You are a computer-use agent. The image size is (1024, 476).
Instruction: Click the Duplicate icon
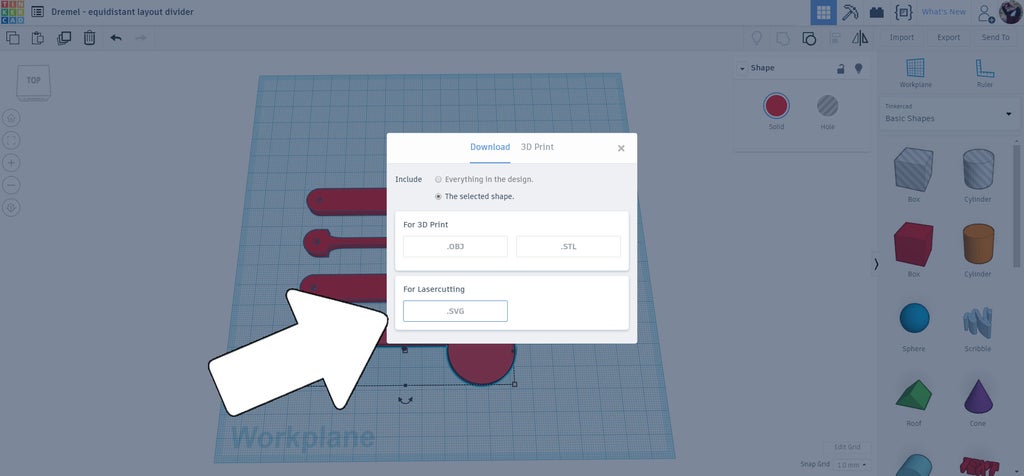(64, 38)
